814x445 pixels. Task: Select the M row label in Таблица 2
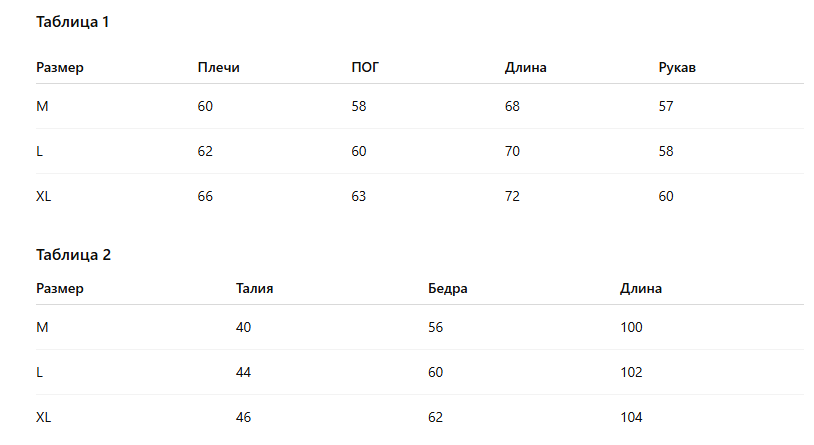click(42, 327)
